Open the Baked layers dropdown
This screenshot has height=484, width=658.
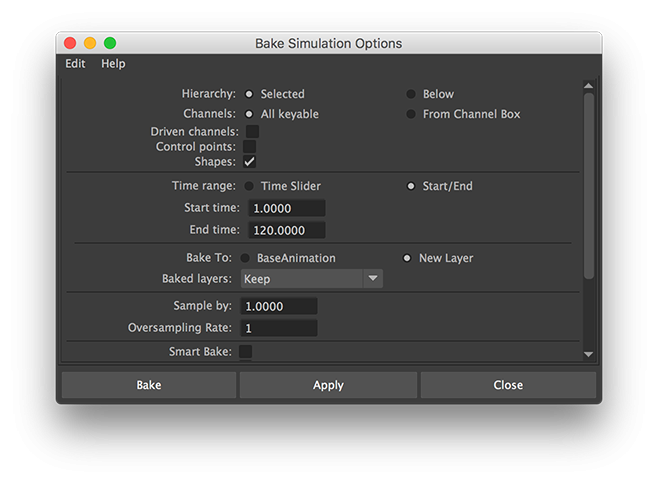[312, 279]
